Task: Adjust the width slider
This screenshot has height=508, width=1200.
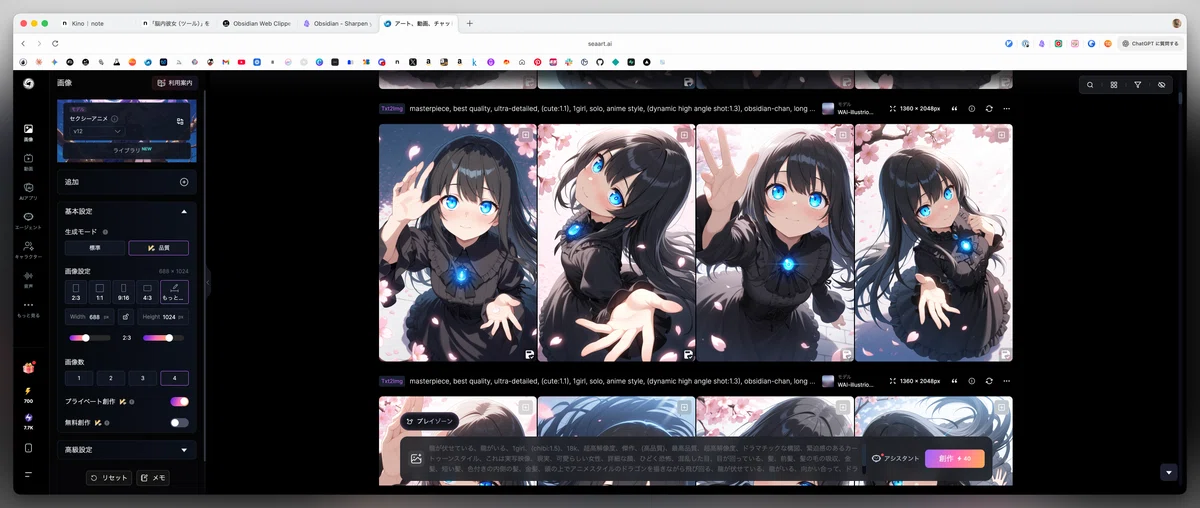Action: tap(87, 338)
